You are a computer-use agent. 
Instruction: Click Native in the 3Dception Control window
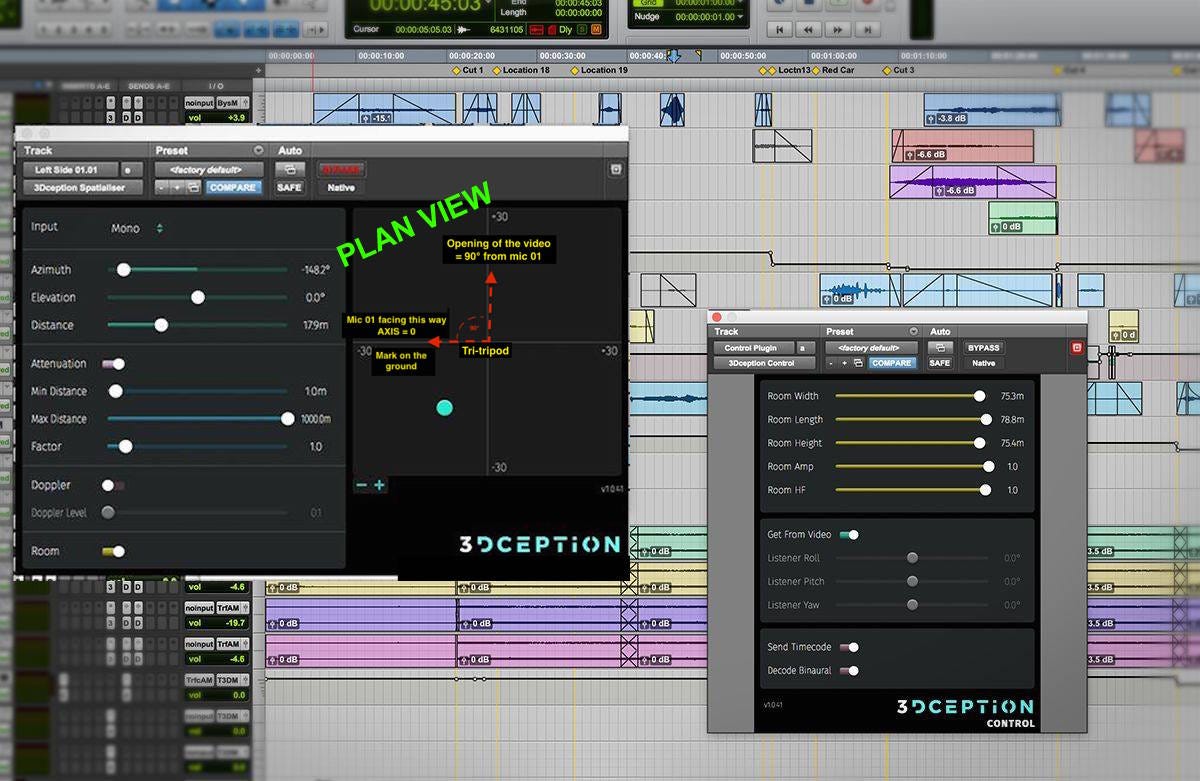coord(983,363)
